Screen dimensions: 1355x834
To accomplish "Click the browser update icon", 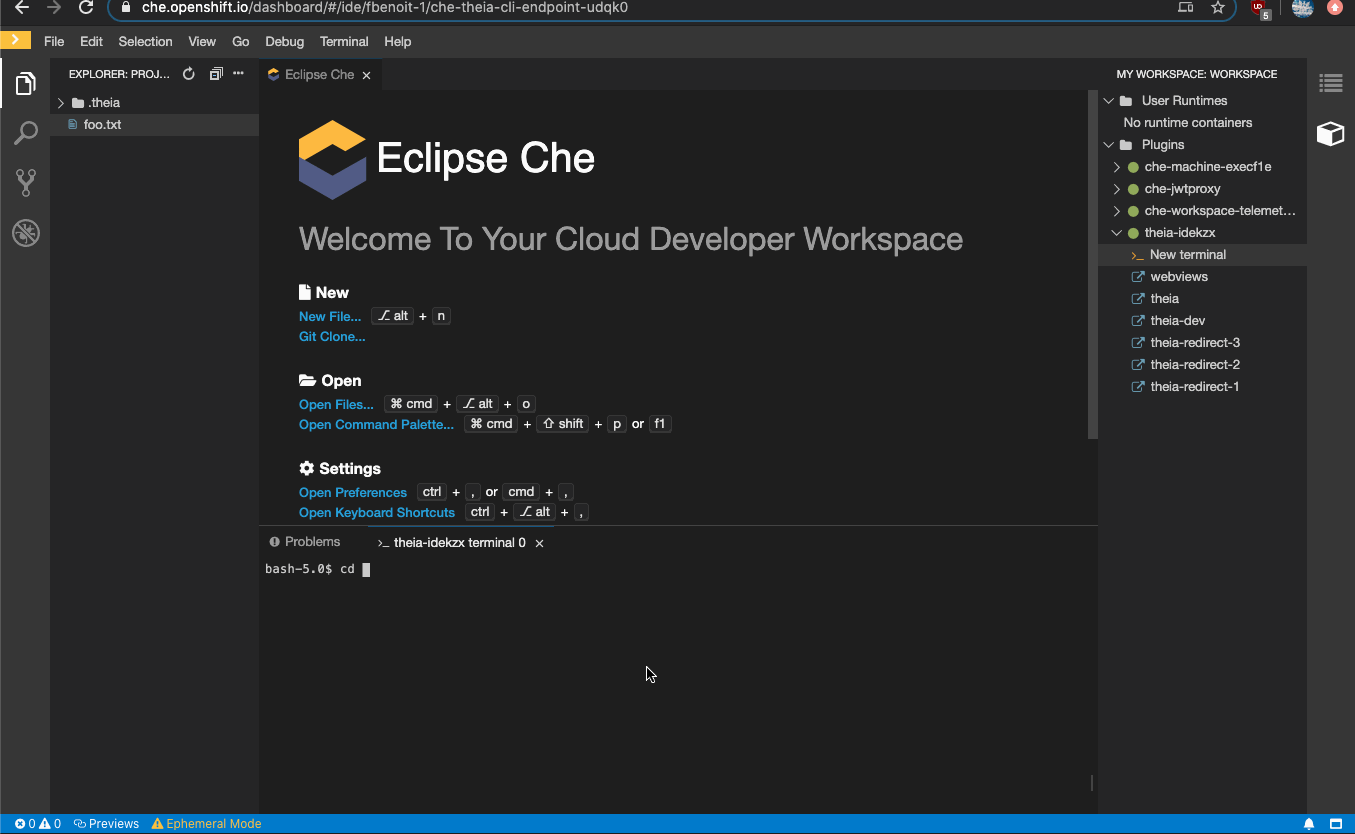I will coord(1335,8).
